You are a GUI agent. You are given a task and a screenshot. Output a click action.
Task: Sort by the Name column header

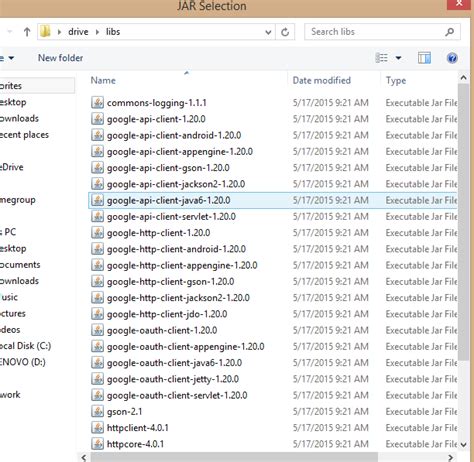(103, 80)
